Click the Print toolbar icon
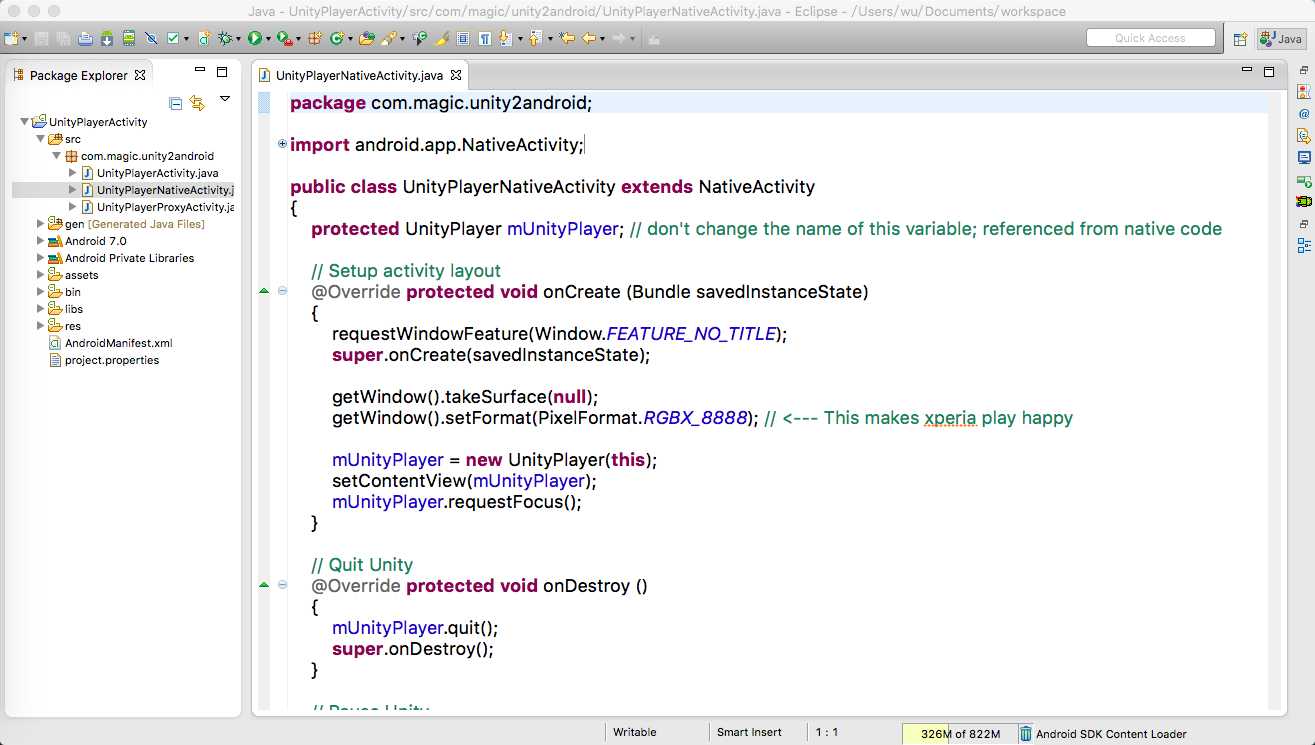1315x745 pixels. click(x=85, y=38)
